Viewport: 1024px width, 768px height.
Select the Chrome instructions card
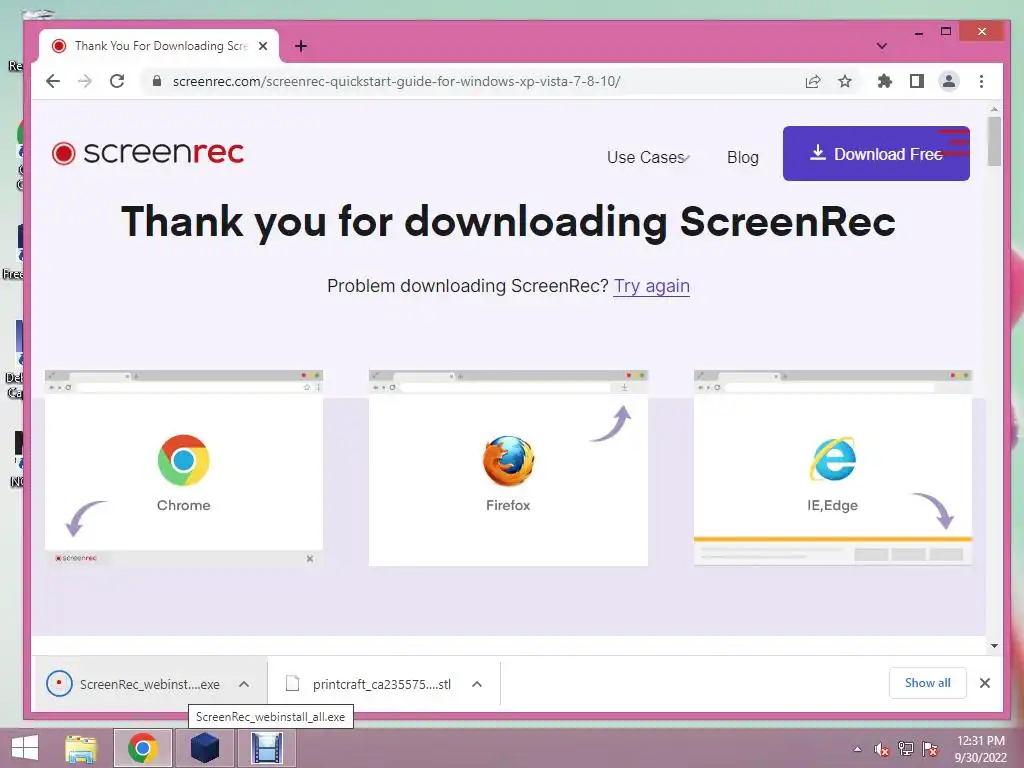(x=184, y=468)
